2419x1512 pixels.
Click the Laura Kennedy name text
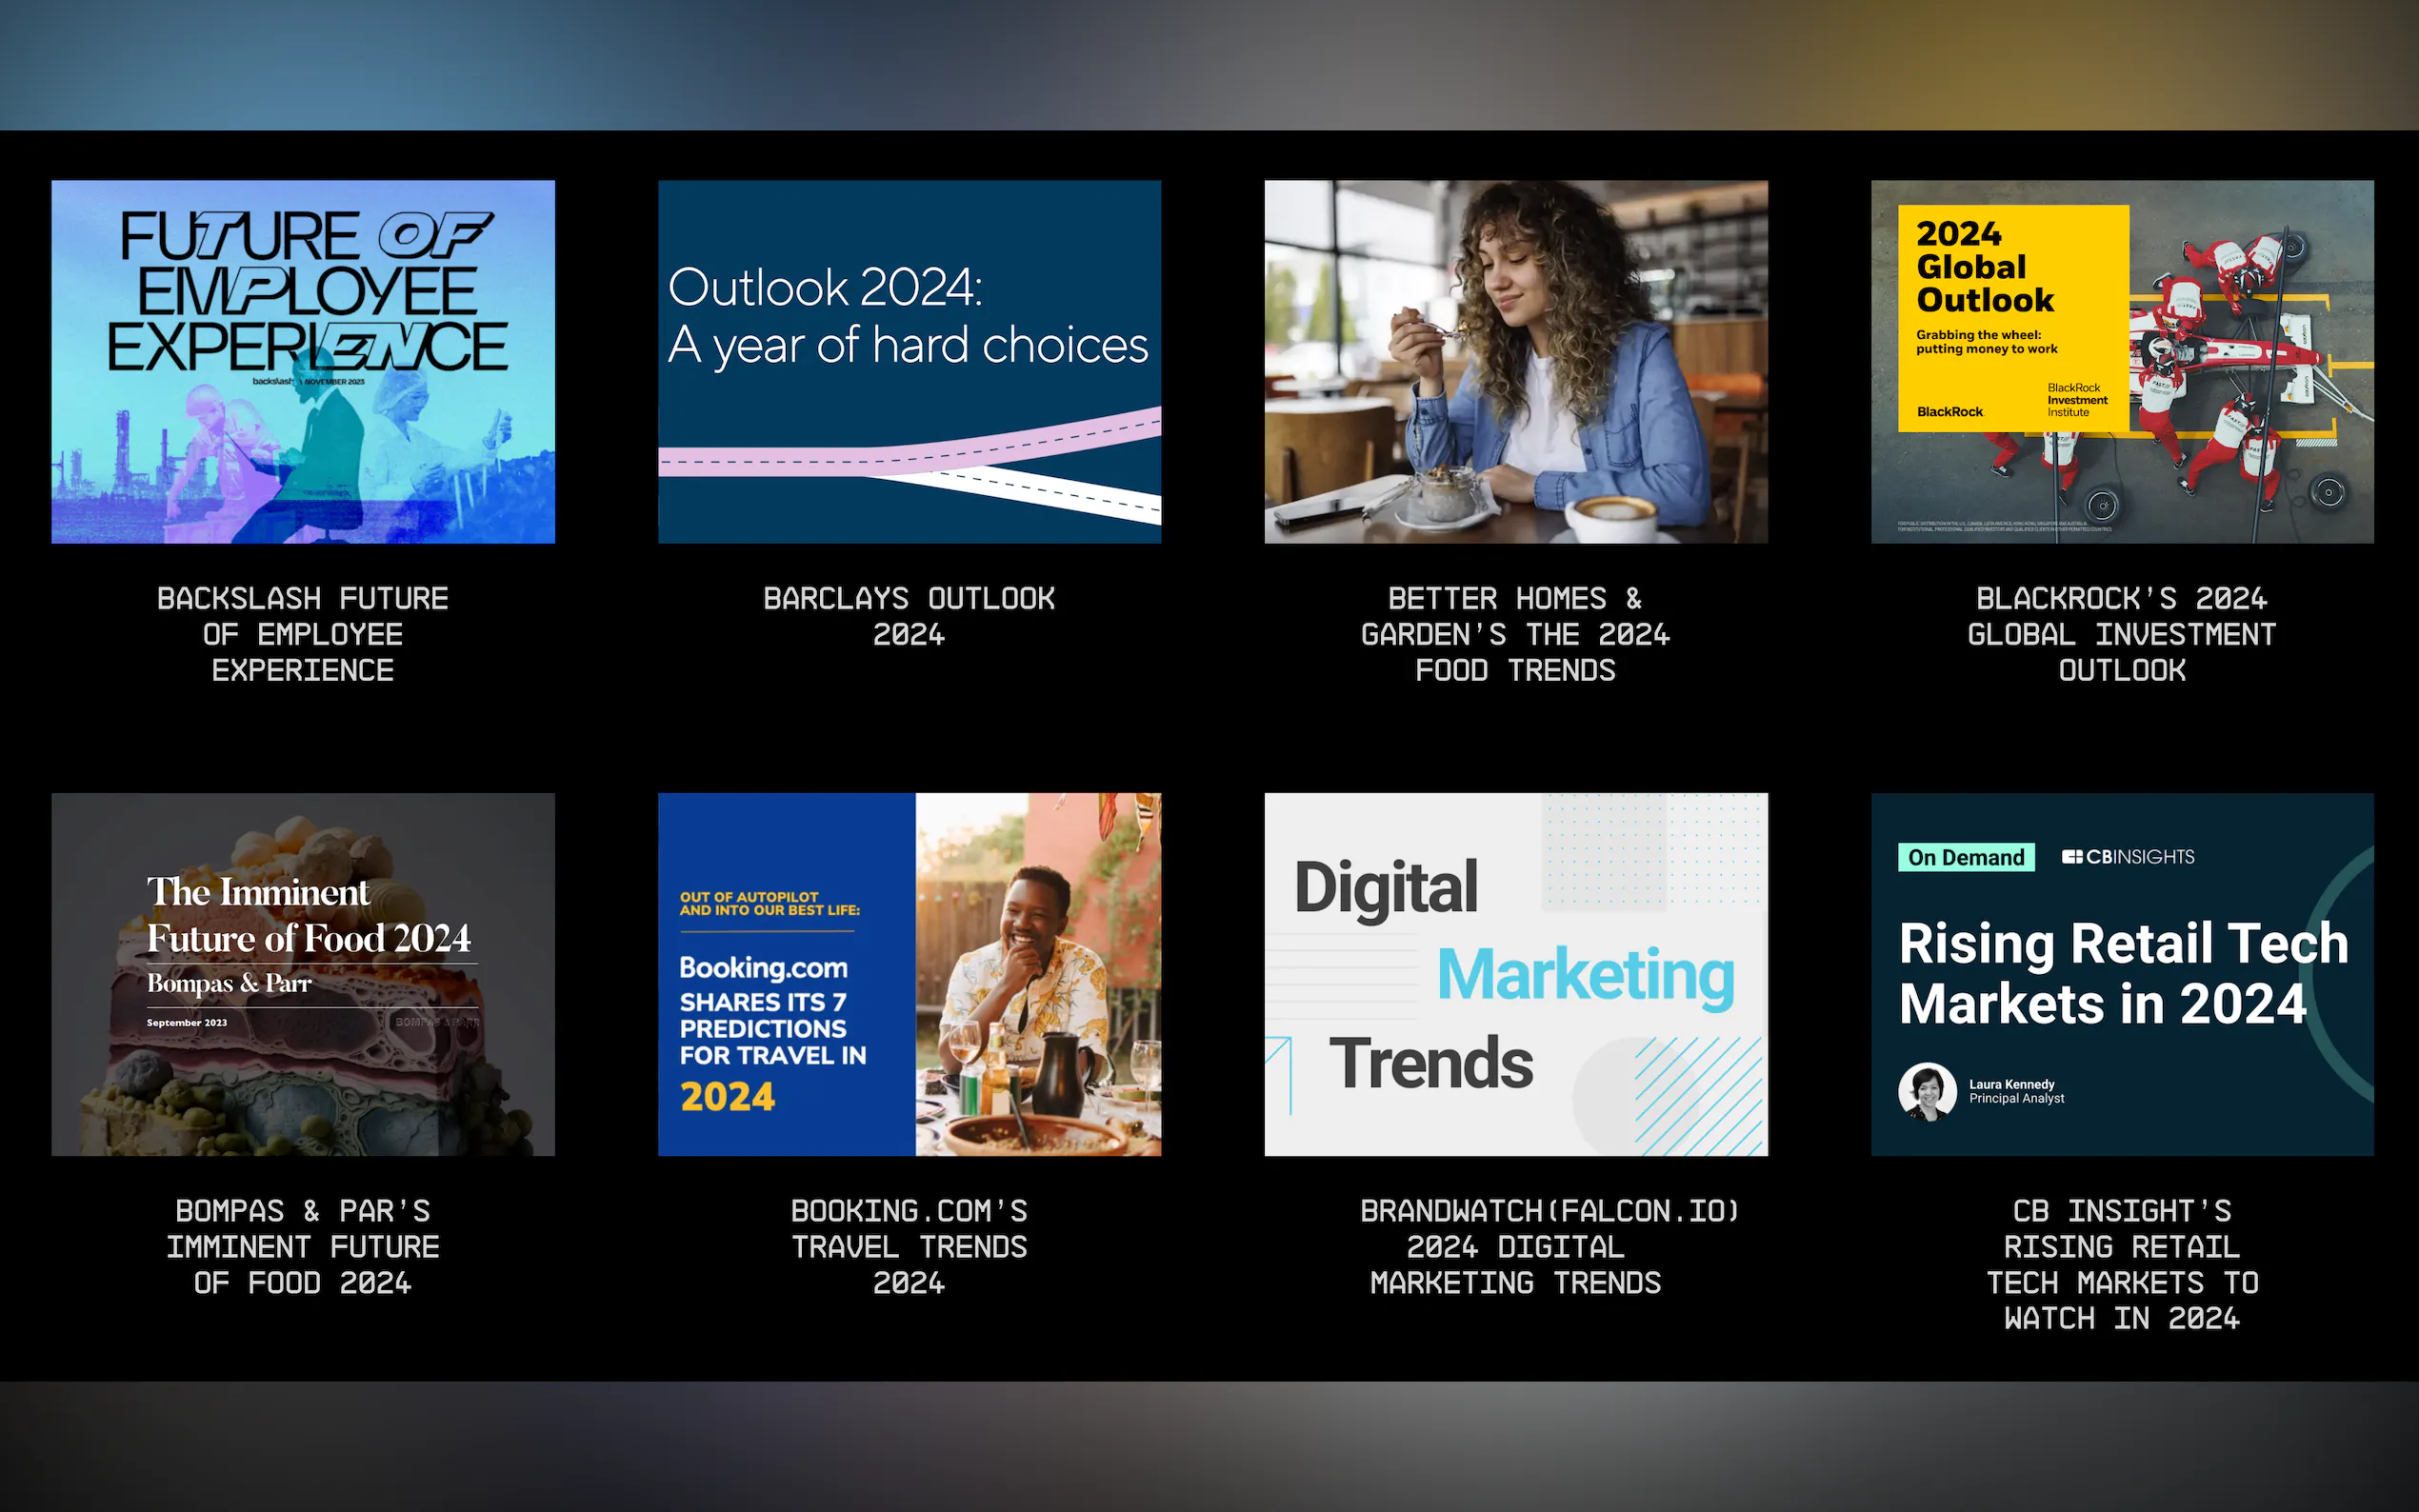tap(2011, 1084)
